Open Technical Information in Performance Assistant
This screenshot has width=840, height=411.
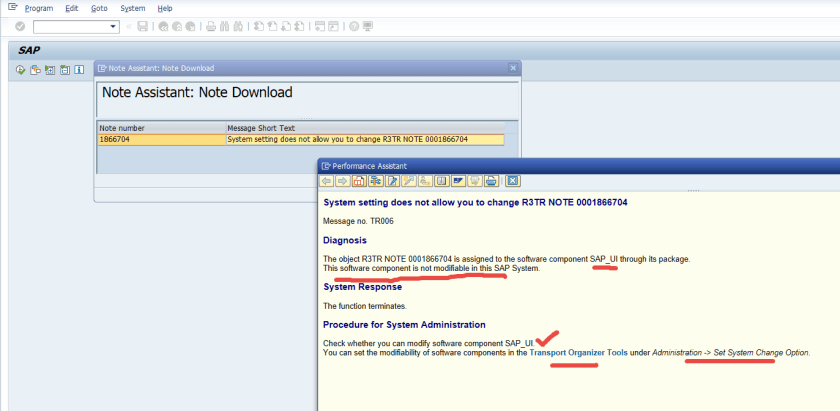pyautogui.click(x=376, y=181)
